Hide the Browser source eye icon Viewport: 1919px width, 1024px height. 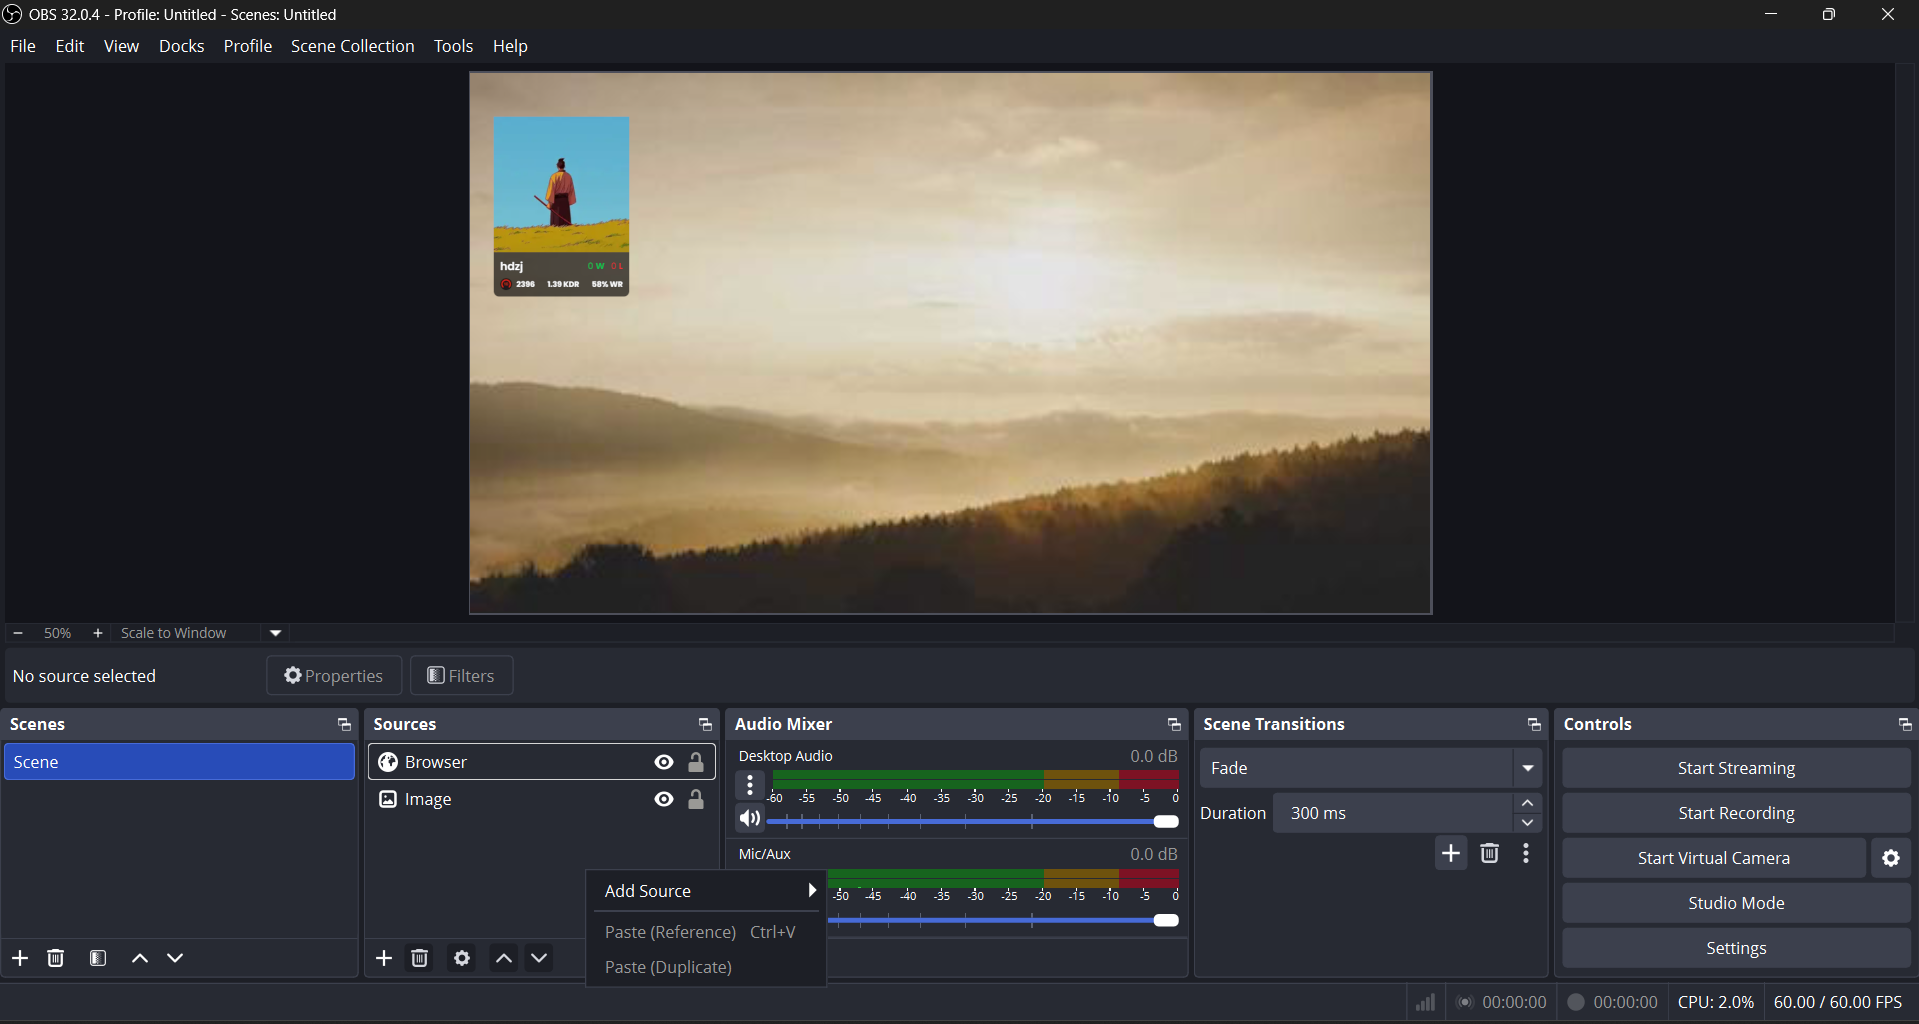pyautogui.click(x=664, y=762)
